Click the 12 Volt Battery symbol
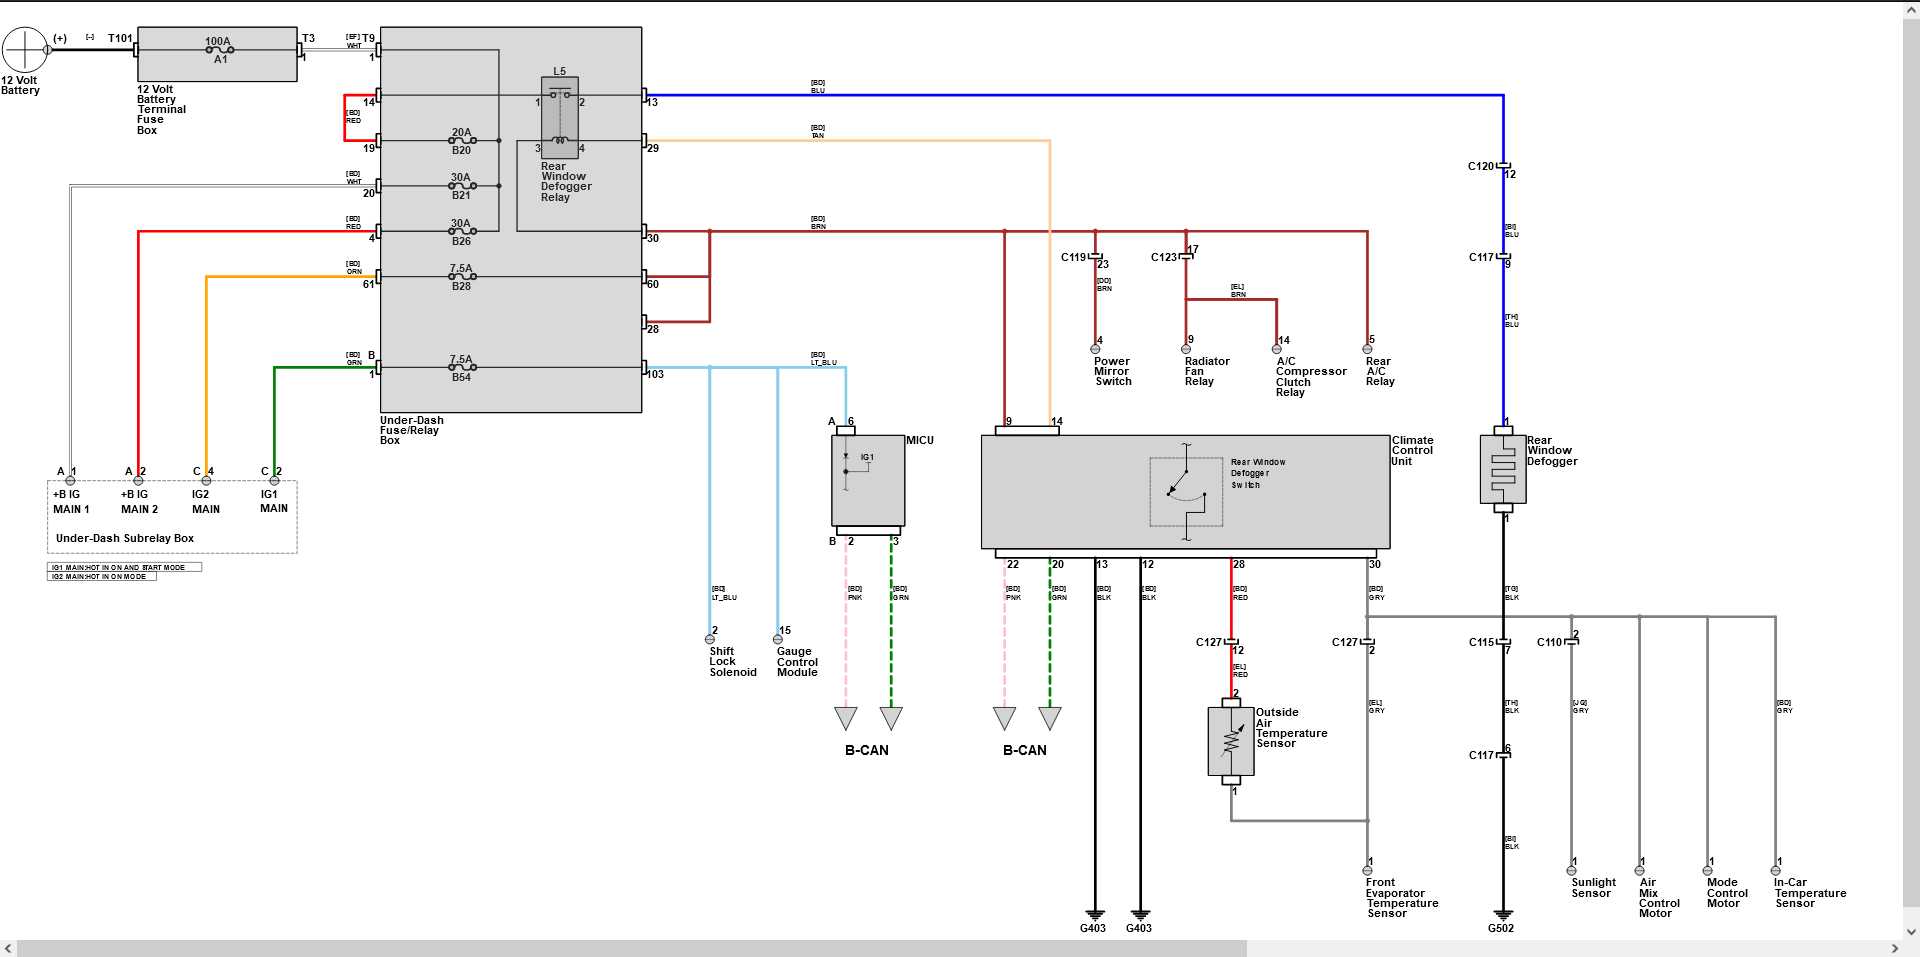The image size is (1920, 957). (24, 50)
